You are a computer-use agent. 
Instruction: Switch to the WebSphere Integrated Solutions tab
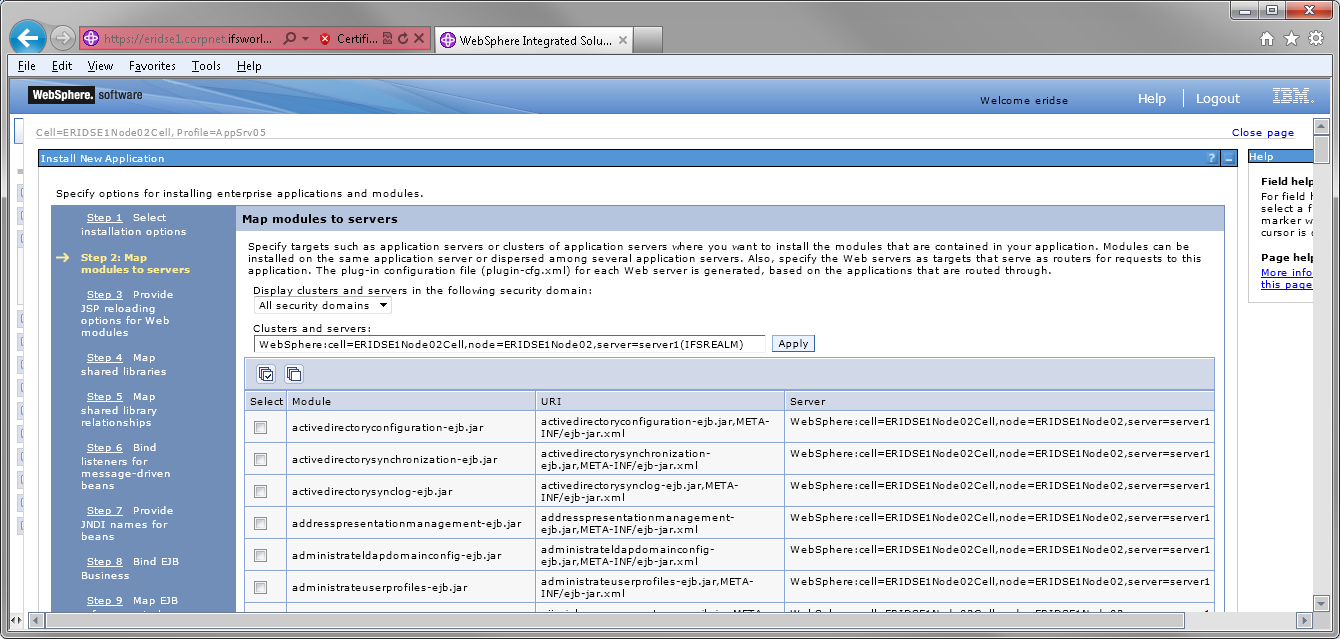530,39
